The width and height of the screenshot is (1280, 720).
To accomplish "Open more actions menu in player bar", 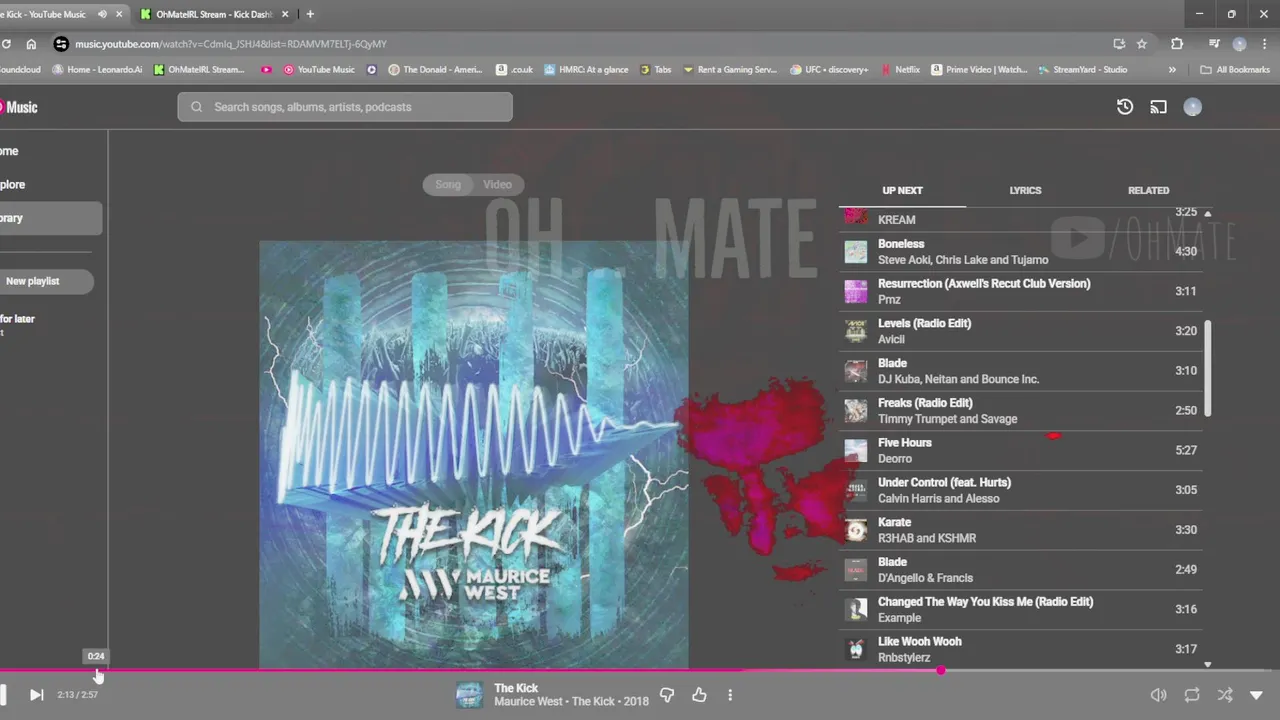I will [730, 695].
